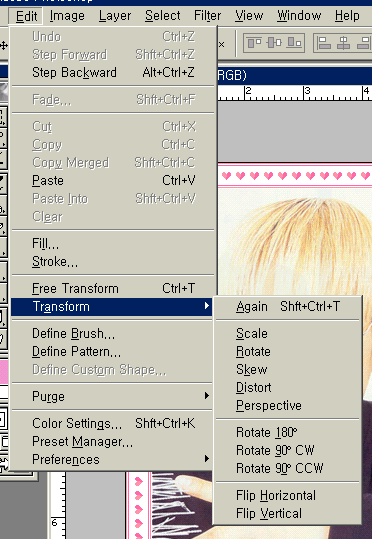Select Perspective in Transform submenu
This screenshot has height=539, width=372.
287,406
